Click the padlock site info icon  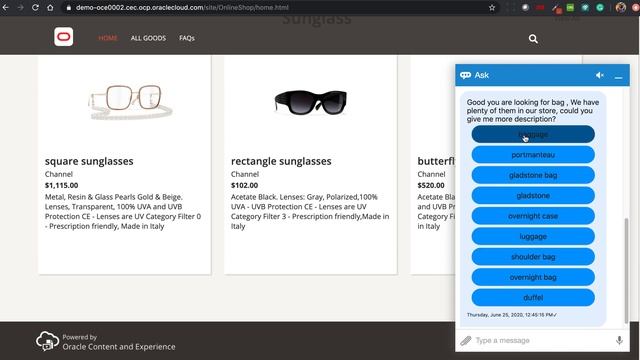tap(69, 8)
